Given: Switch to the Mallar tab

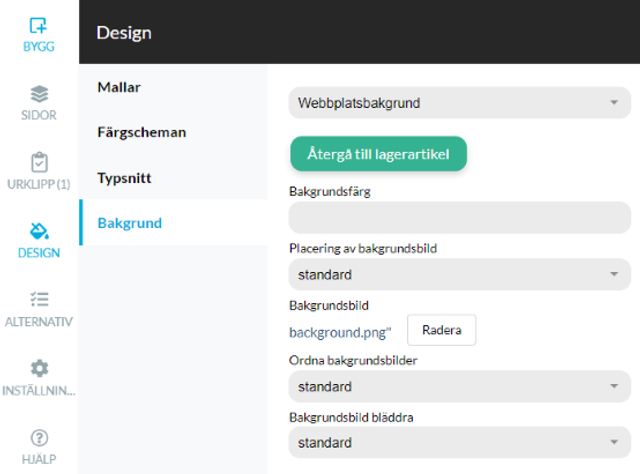Looking at the screenshot, I should coord(119,87).
